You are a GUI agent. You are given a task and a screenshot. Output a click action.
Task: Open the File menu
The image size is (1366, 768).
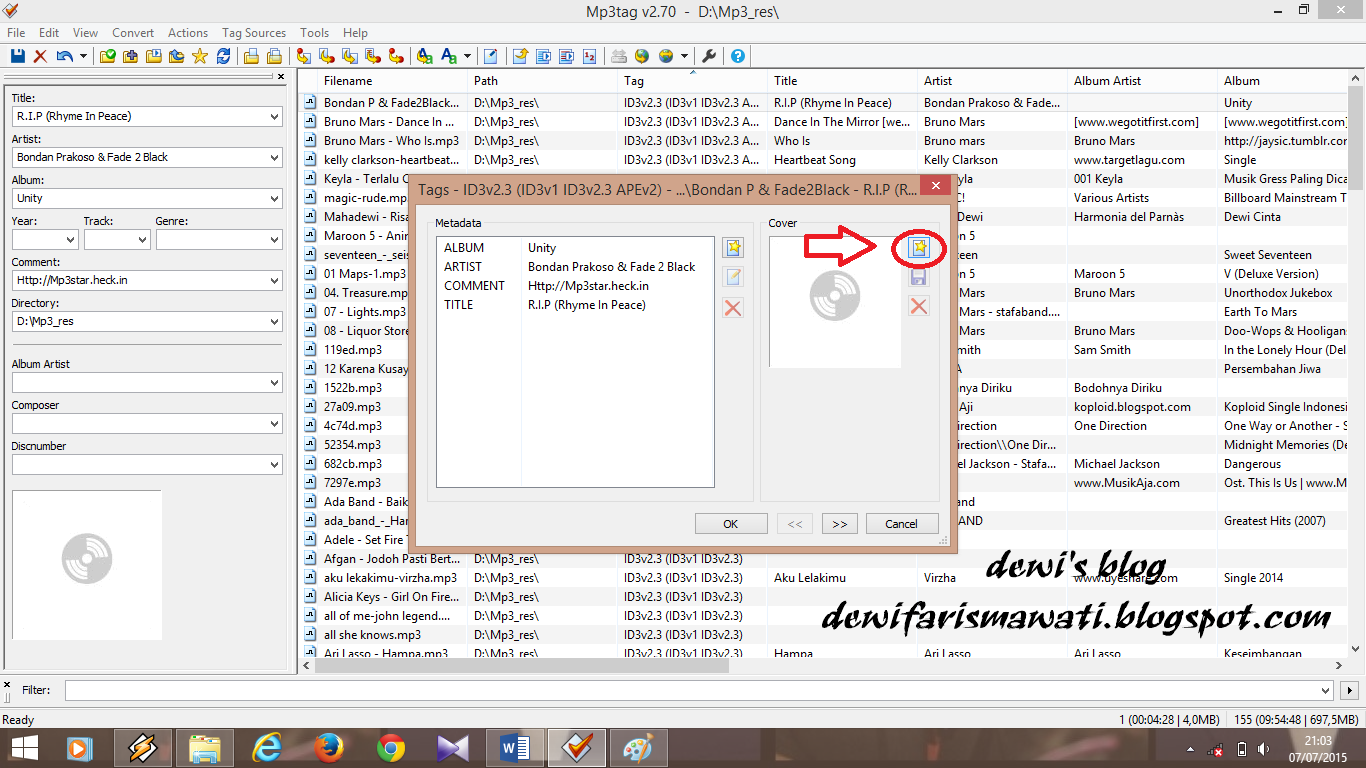coord(16,33)
